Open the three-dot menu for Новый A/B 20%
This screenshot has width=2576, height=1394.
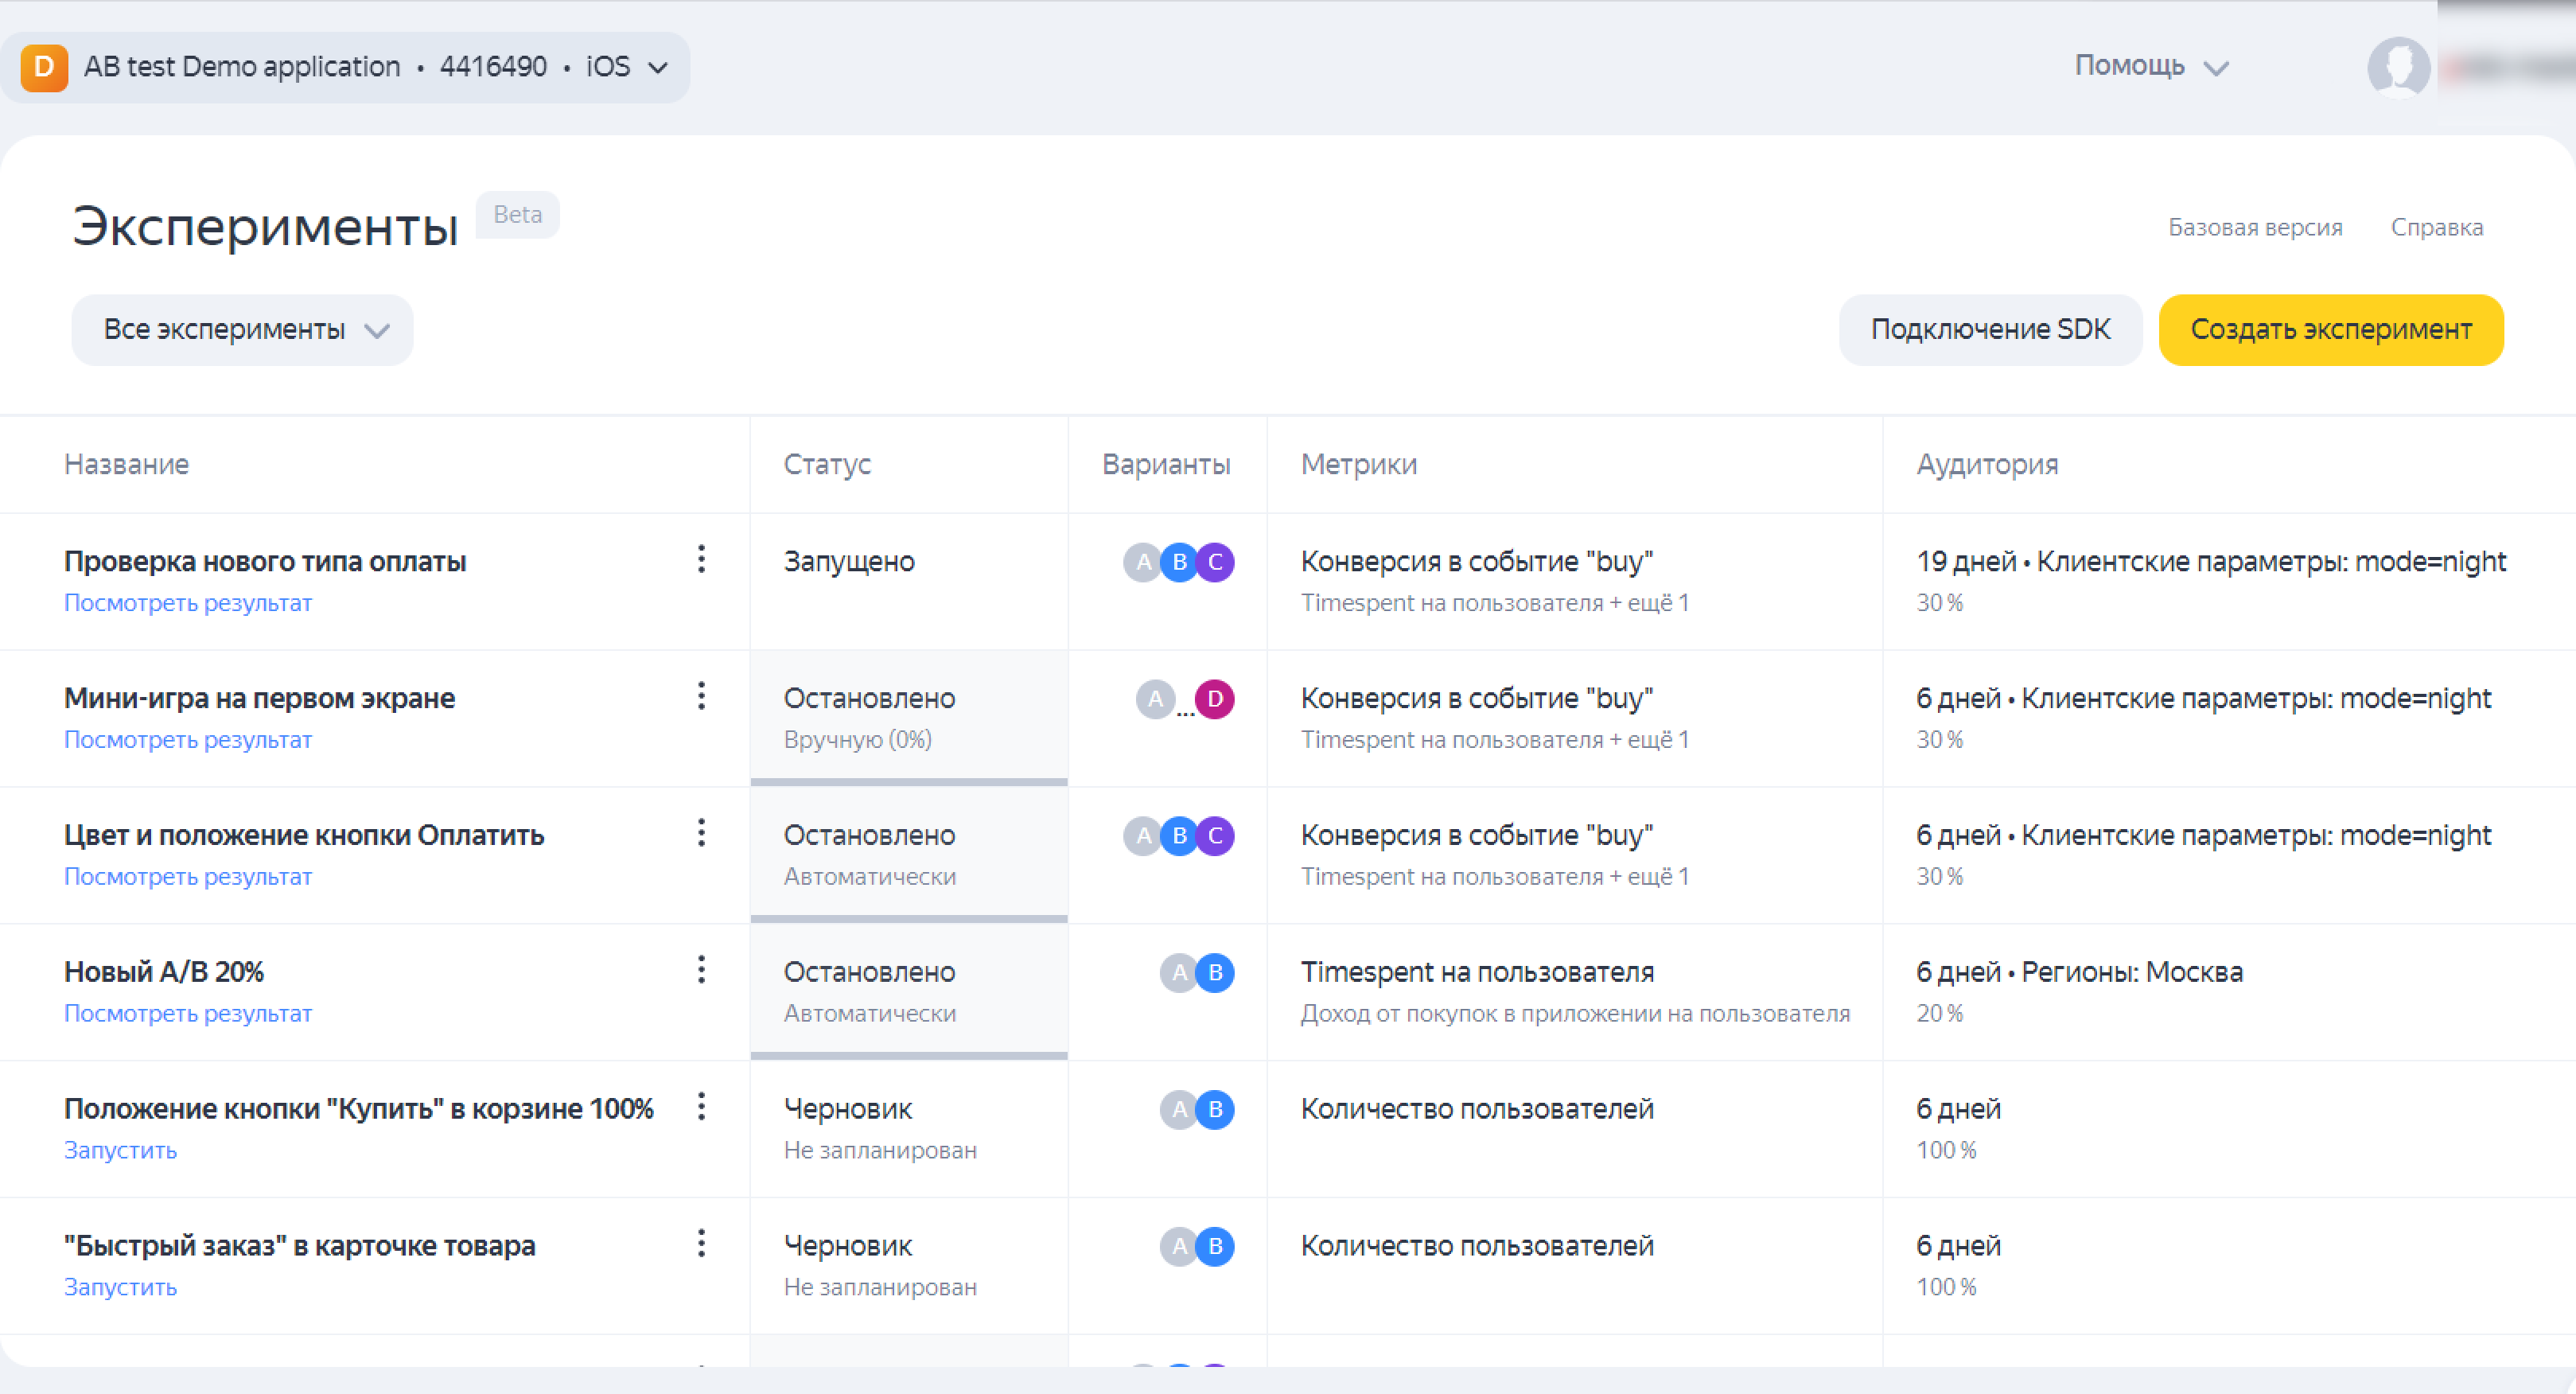[x=701, y=970]
